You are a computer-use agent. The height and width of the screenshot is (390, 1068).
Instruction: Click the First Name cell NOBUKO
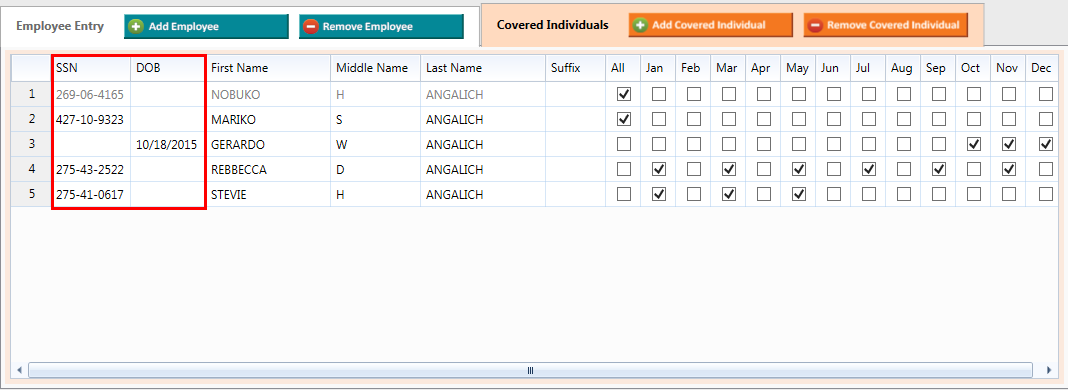268,94
